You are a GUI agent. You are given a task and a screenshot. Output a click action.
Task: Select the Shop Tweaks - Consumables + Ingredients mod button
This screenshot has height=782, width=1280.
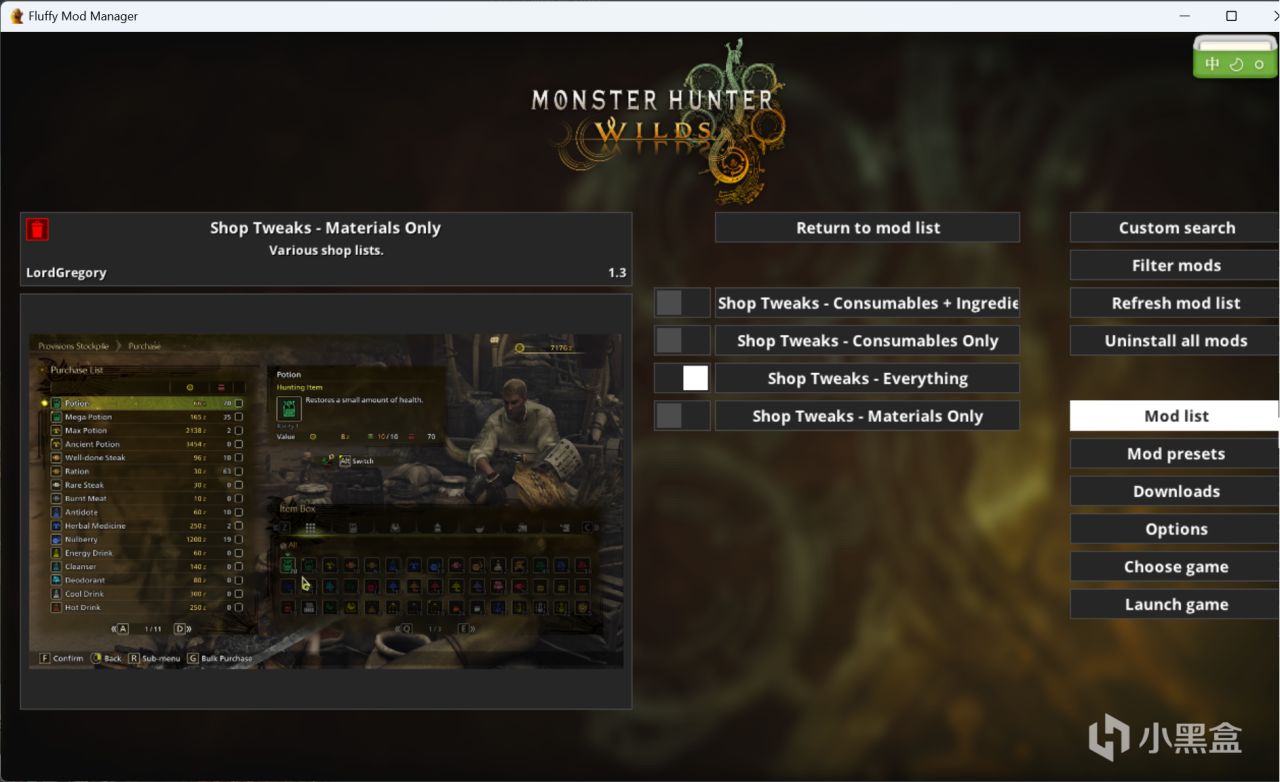pos(868,303)
